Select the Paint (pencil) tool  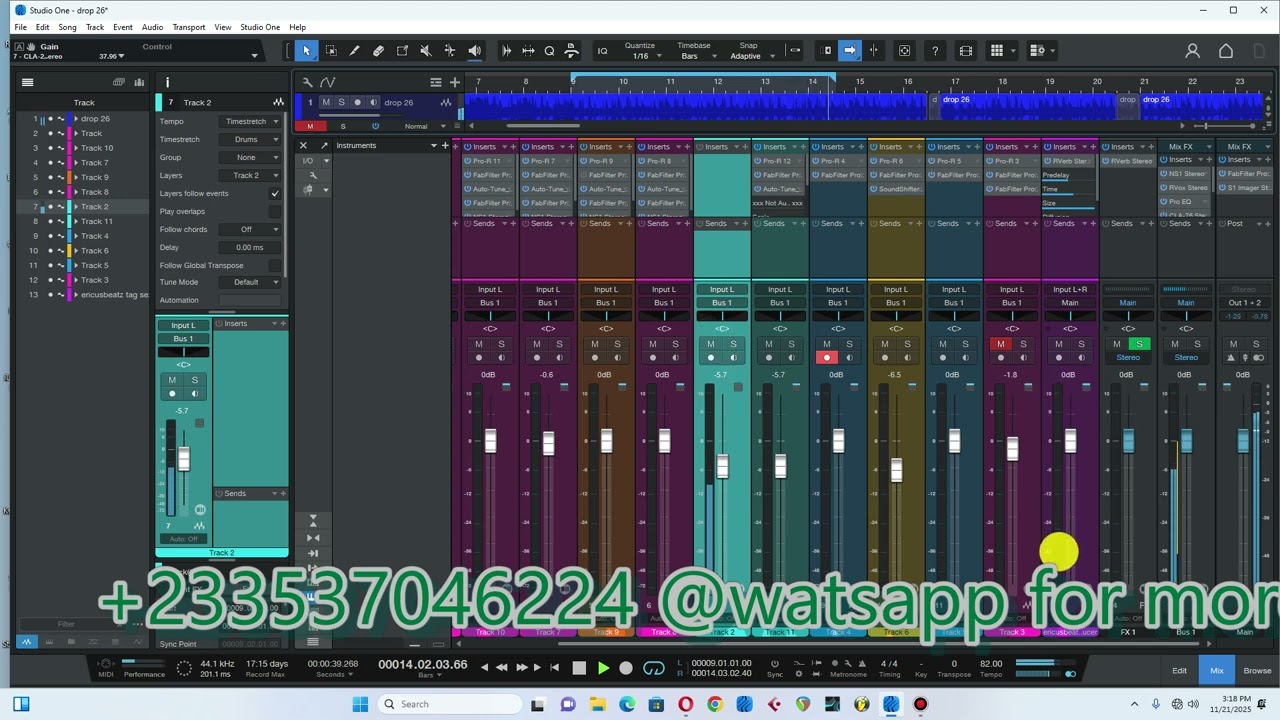pos(354,51)
